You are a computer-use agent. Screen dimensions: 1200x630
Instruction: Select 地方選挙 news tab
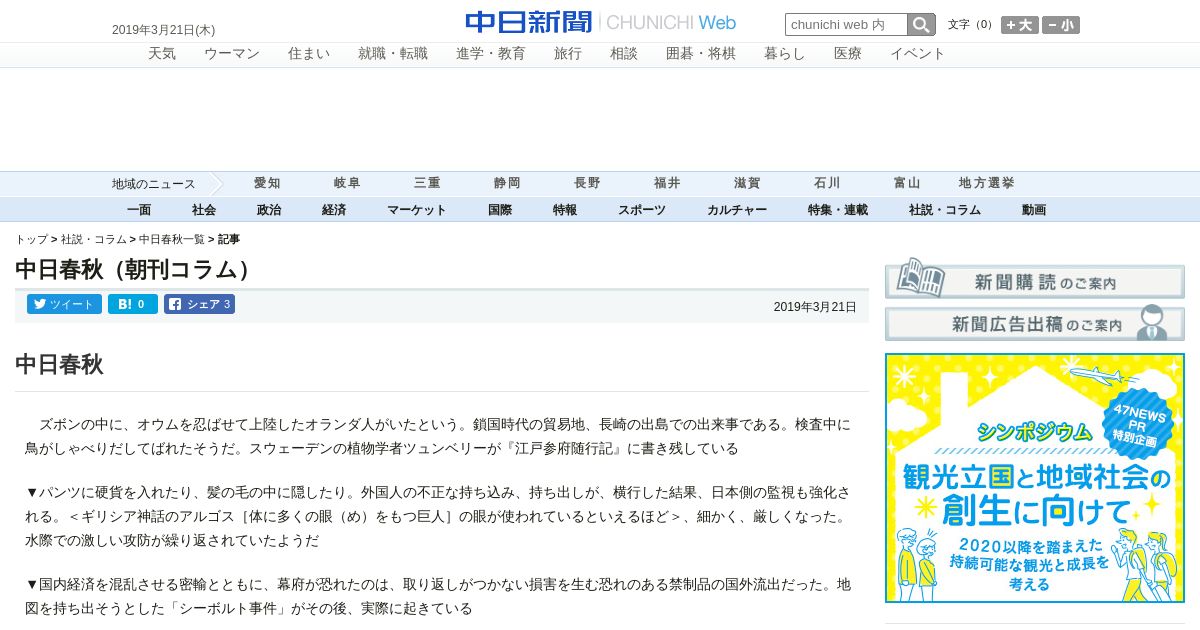click(987, 183)
